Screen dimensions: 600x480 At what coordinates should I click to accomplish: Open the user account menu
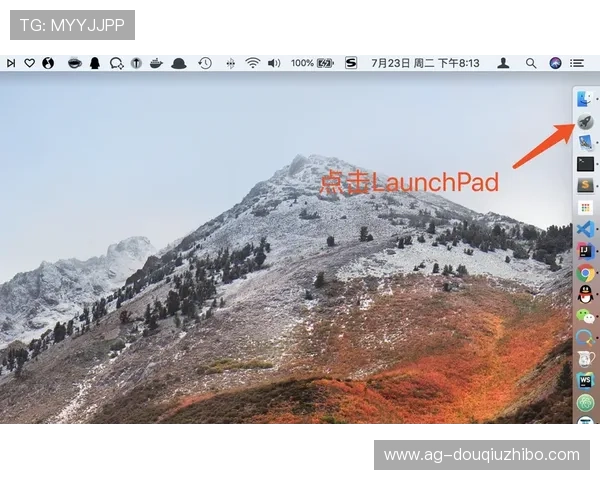click(503, 63)
